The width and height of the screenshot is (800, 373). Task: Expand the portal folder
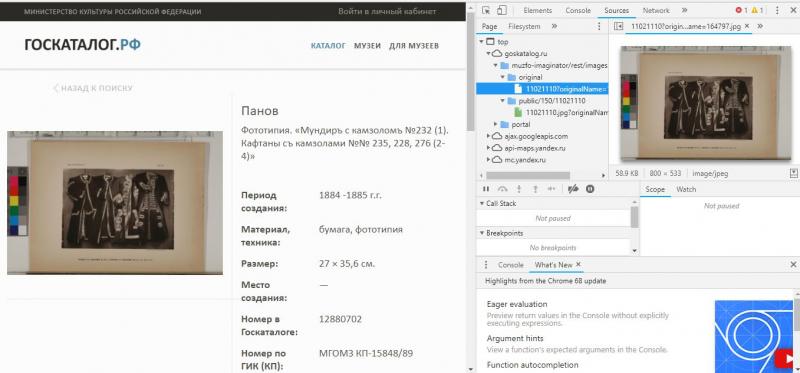pos(495,125)
